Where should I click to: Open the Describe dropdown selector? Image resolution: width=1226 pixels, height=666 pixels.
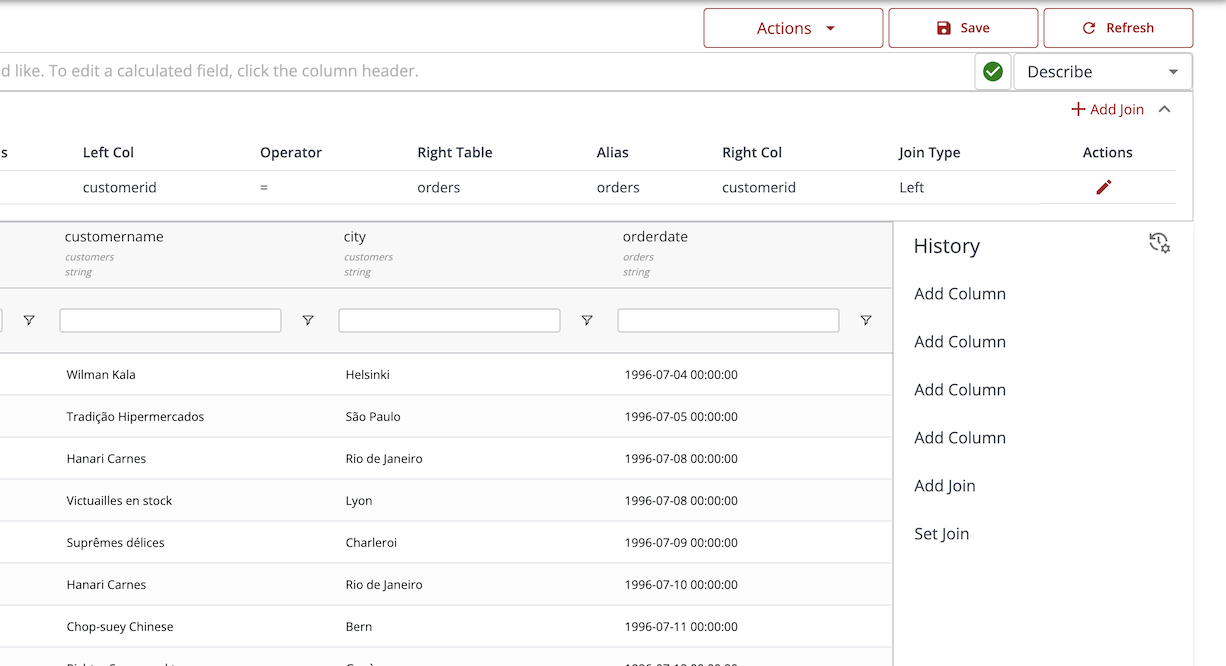click(x=1102, y=72)
